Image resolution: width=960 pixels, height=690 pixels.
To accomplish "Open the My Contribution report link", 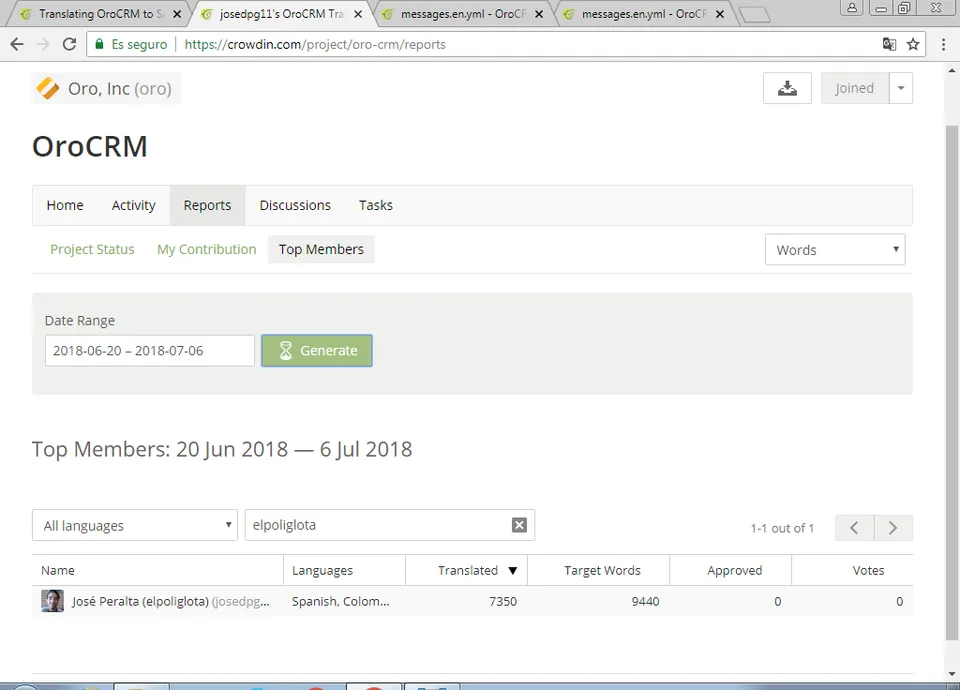I will pos(207,249).
